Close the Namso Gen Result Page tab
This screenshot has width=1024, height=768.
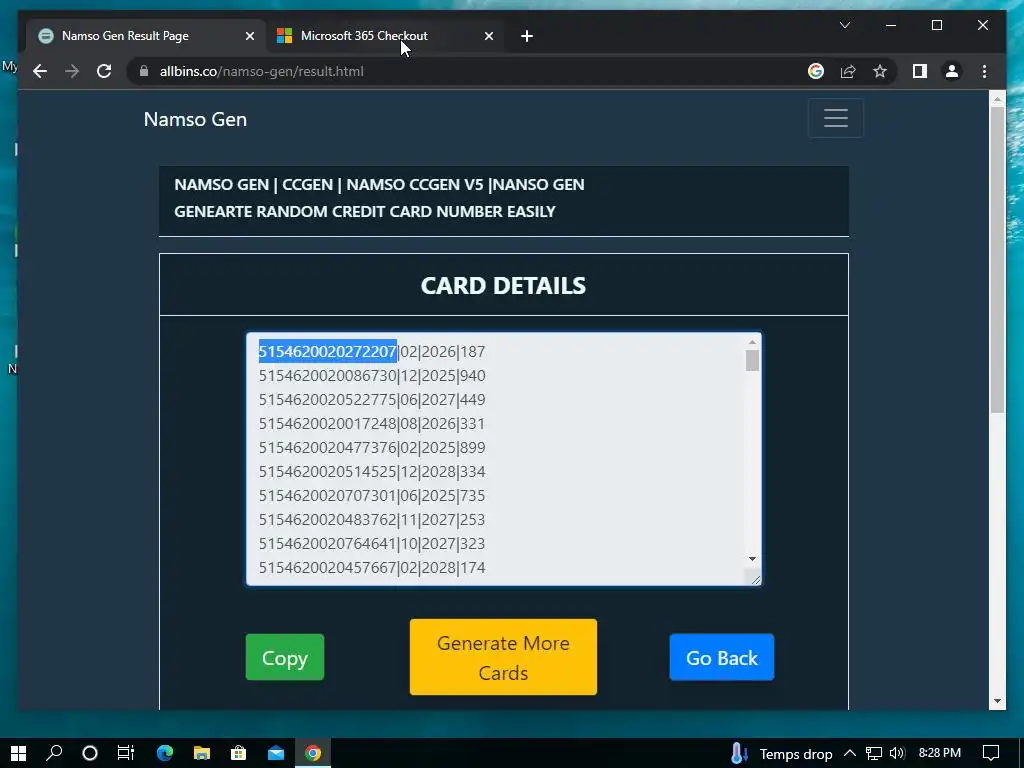click(249, 37)
